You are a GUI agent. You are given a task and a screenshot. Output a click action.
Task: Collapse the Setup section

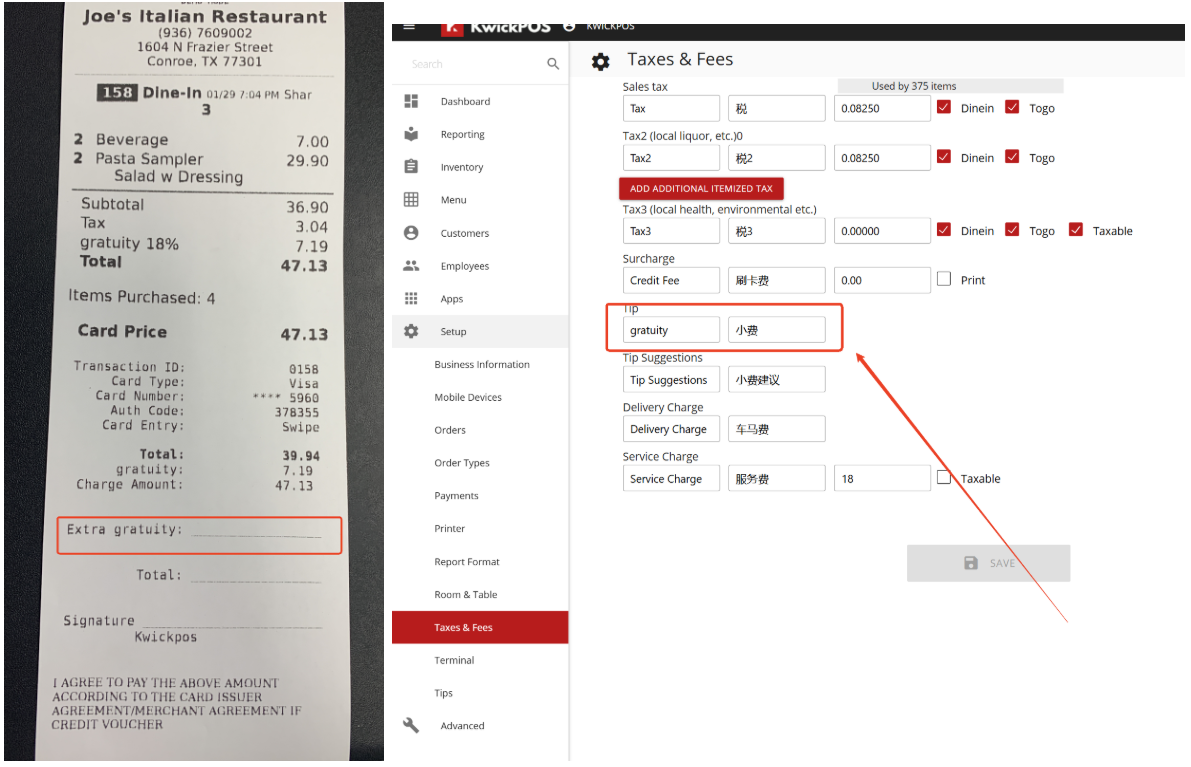click(x=480, y=331)
